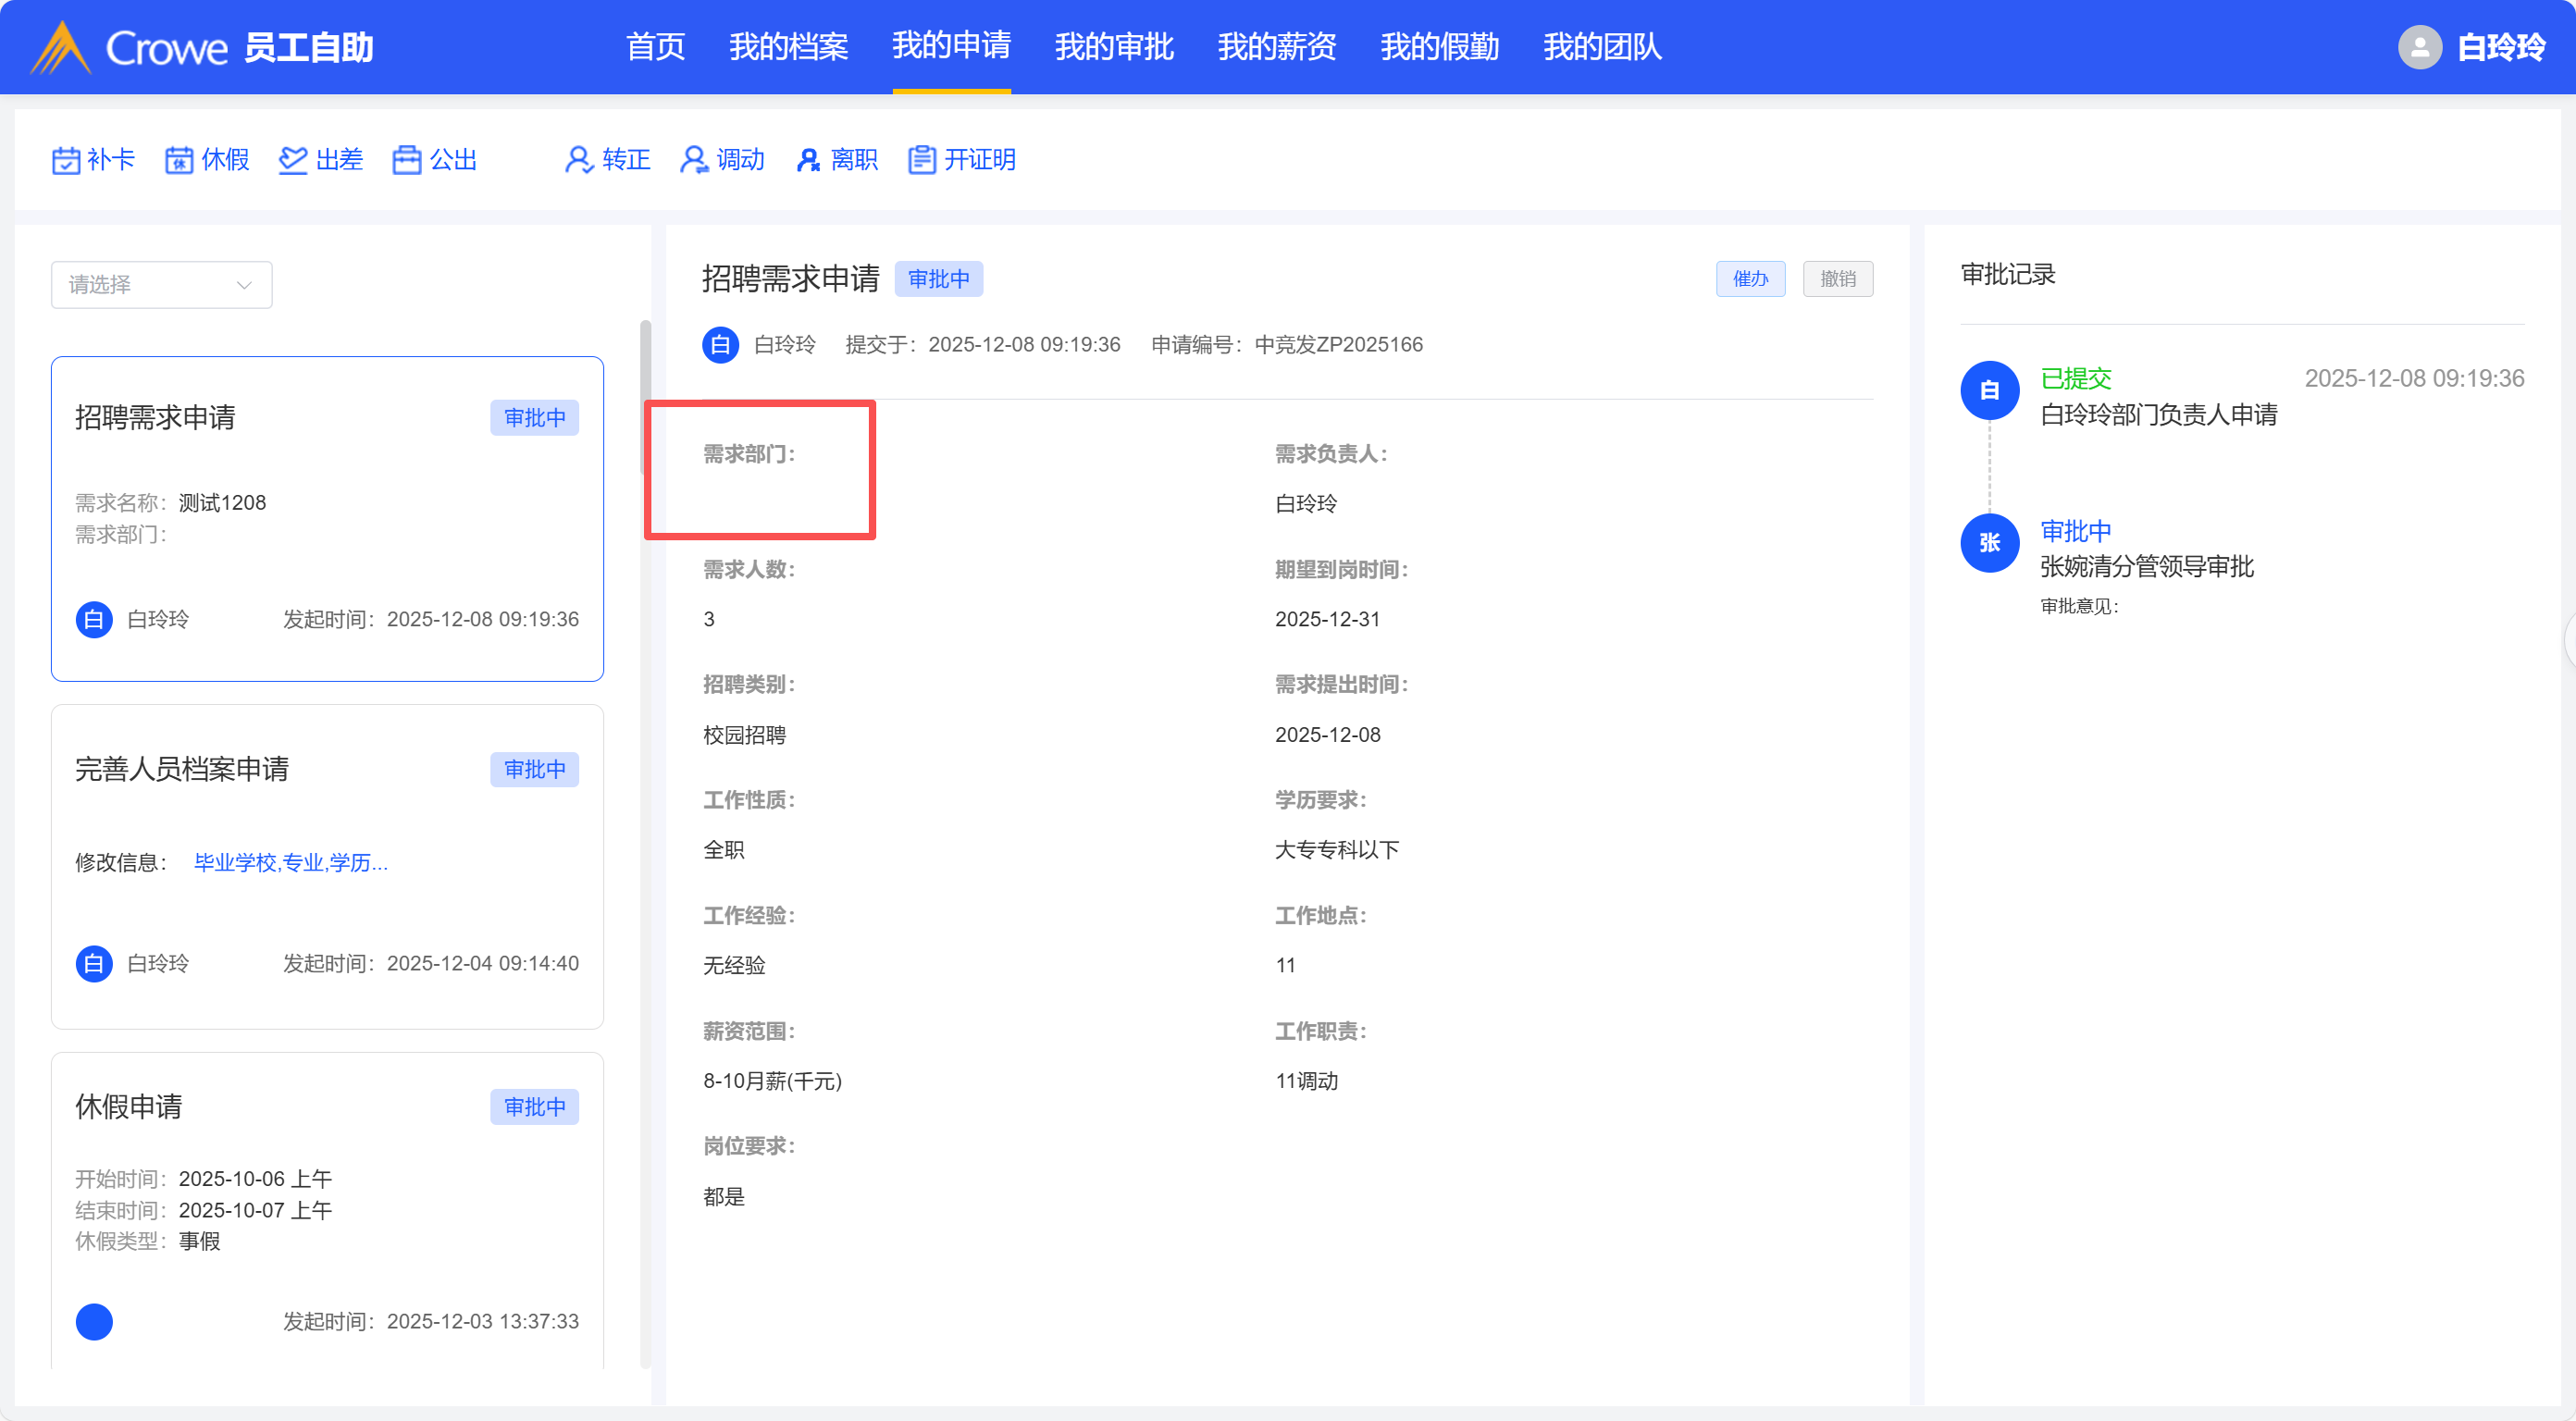2576x1421 pixels.
Task: Go to 我的假勤 tab
Action: 1440,47
